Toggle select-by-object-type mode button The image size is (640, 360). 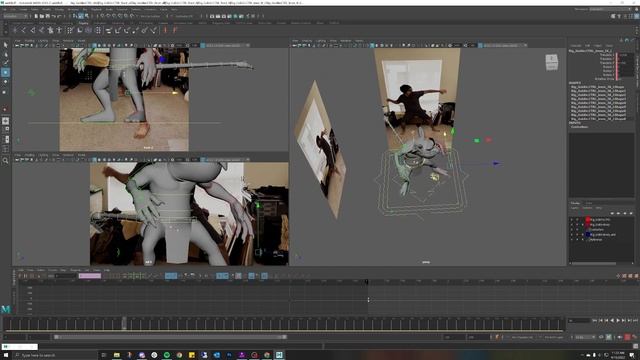81,16
